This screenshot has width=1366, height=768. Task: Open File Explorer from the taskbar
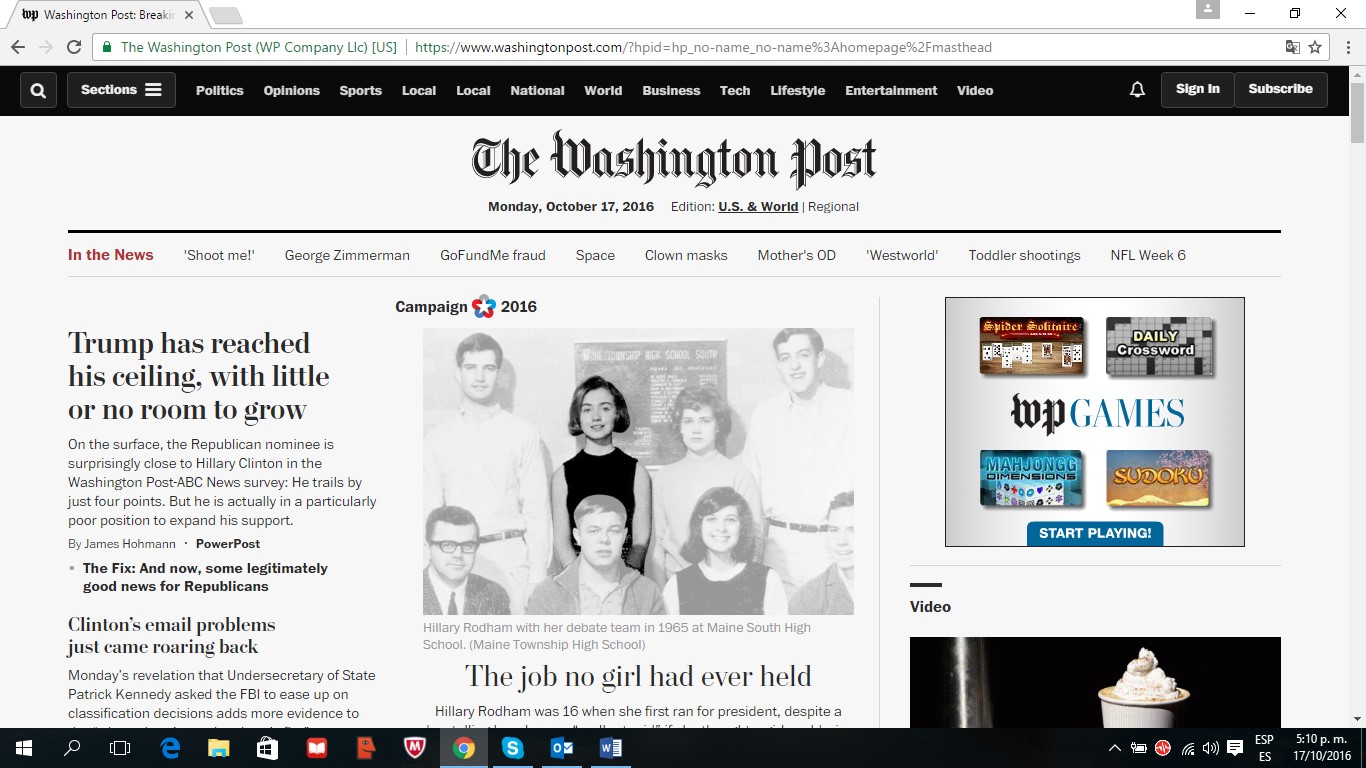(x=219, y=748)
